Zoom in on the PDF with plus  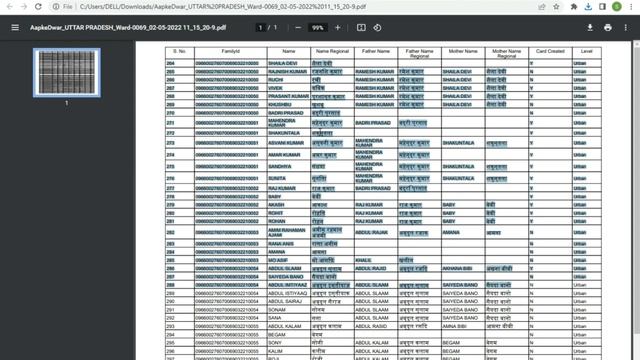(338, 28)
